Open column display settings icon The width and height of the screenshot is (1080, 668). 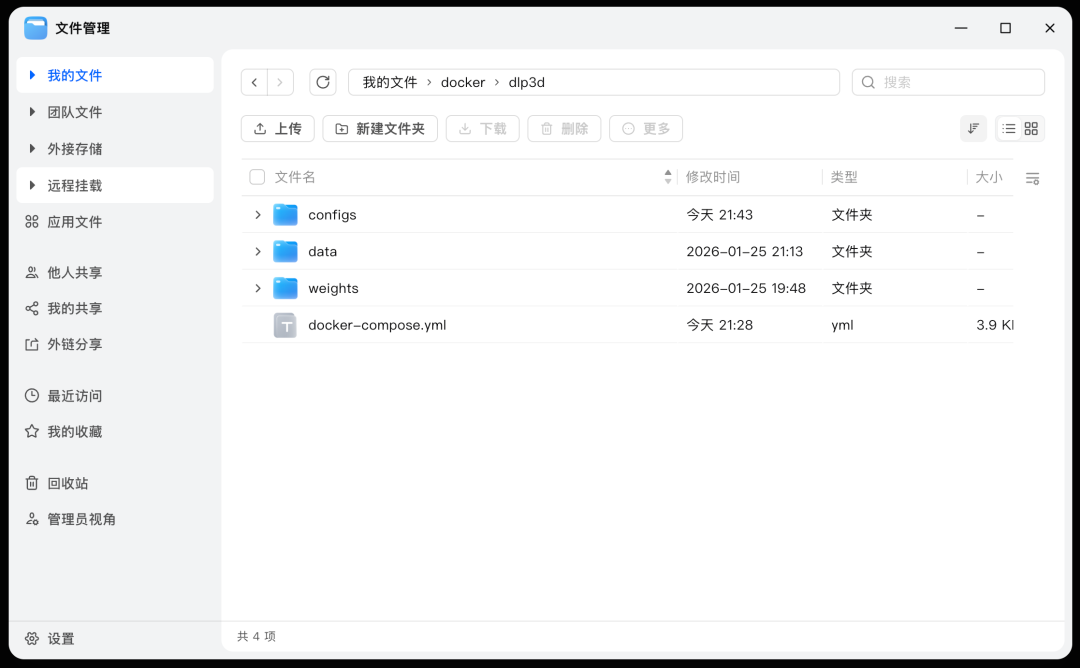1032,177
